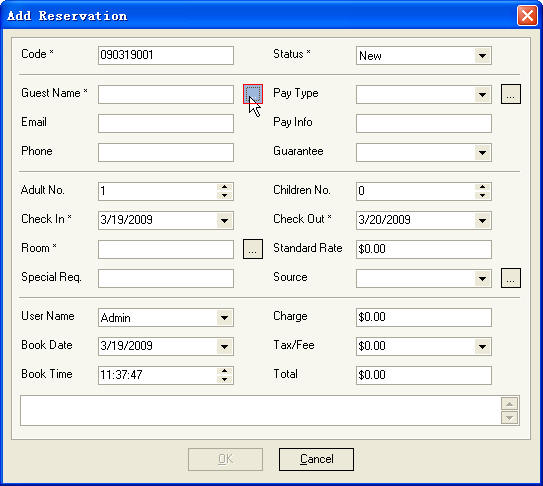543x486 pixels.
Task: Browse rooms with the Room ellipsis button
Action: pyautogui.click(x=253, y=249)
